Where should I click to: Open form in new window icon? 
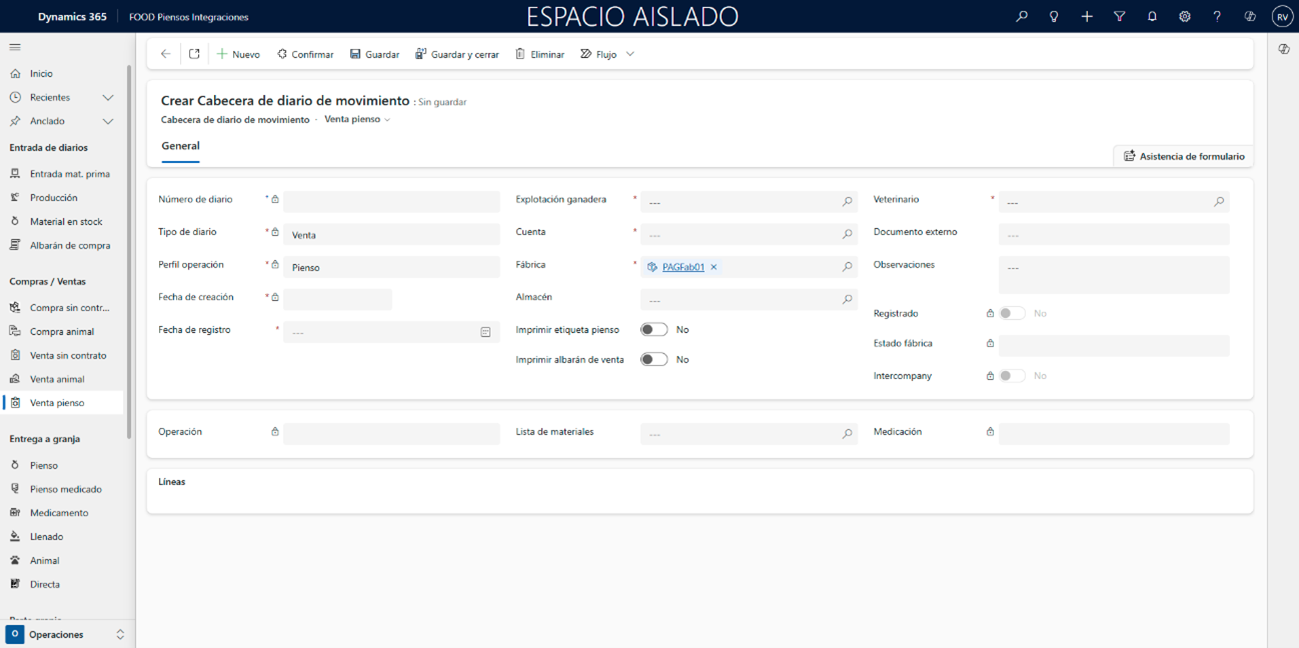pos(194,54)
